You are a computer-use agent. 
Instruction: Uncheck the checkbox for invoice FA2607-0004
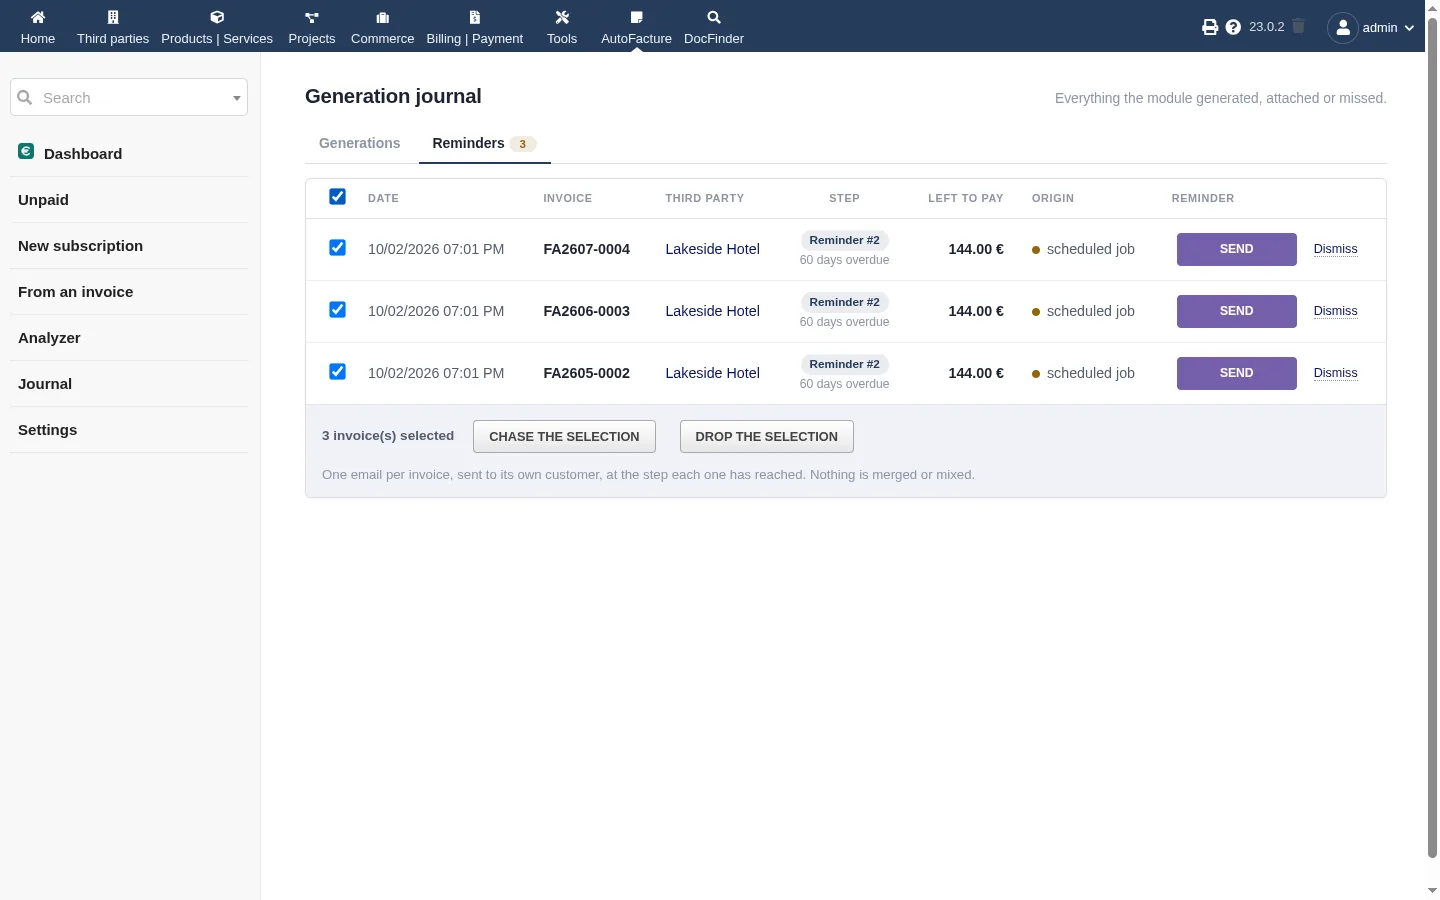point(338,248)
